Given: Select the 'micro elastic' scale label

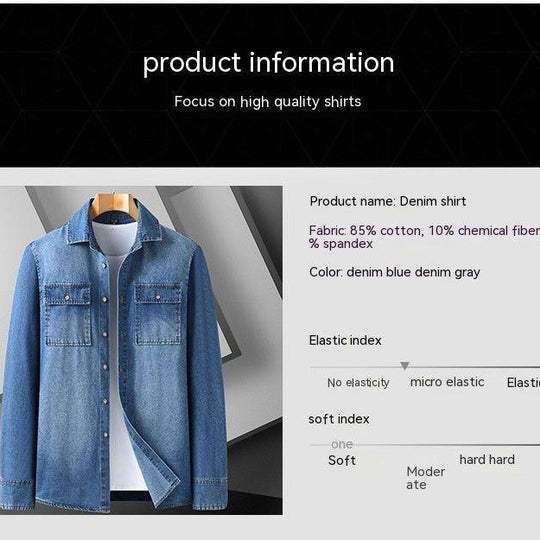Looking at the screenshot, I should [x=447, y=382].
